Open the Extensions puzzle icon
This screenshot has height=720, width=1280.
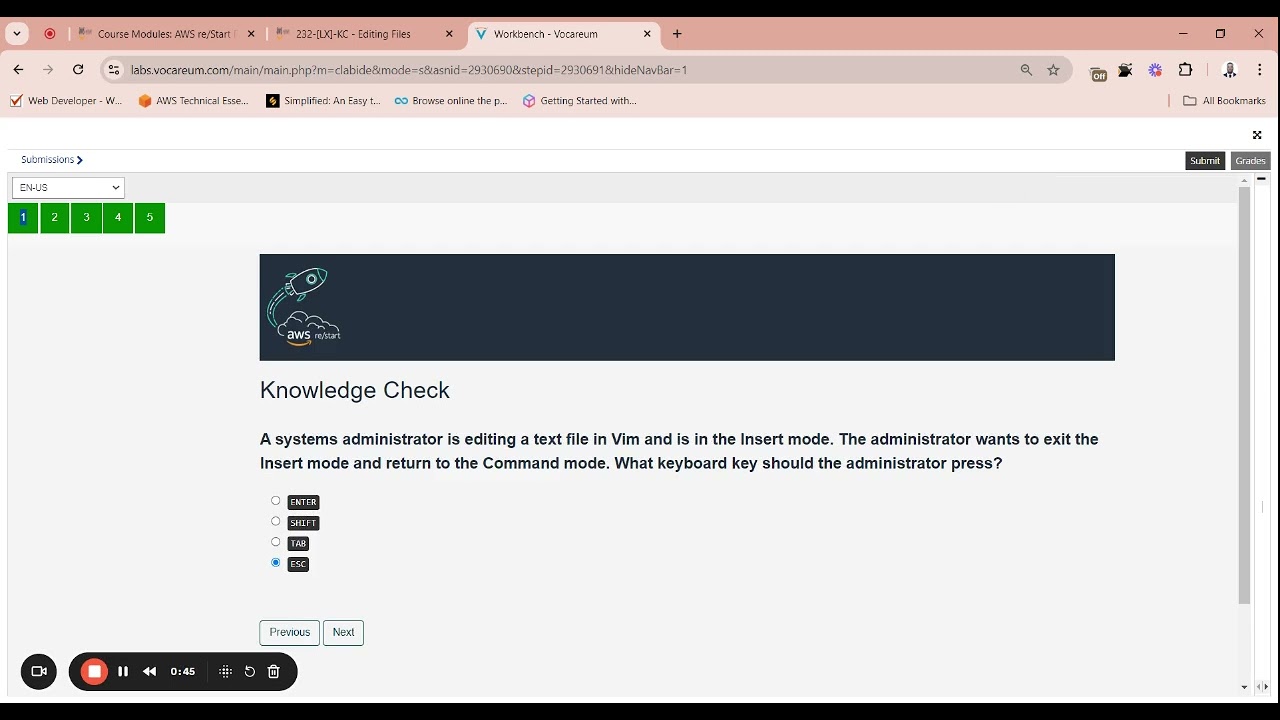(x=1186, y=70)
